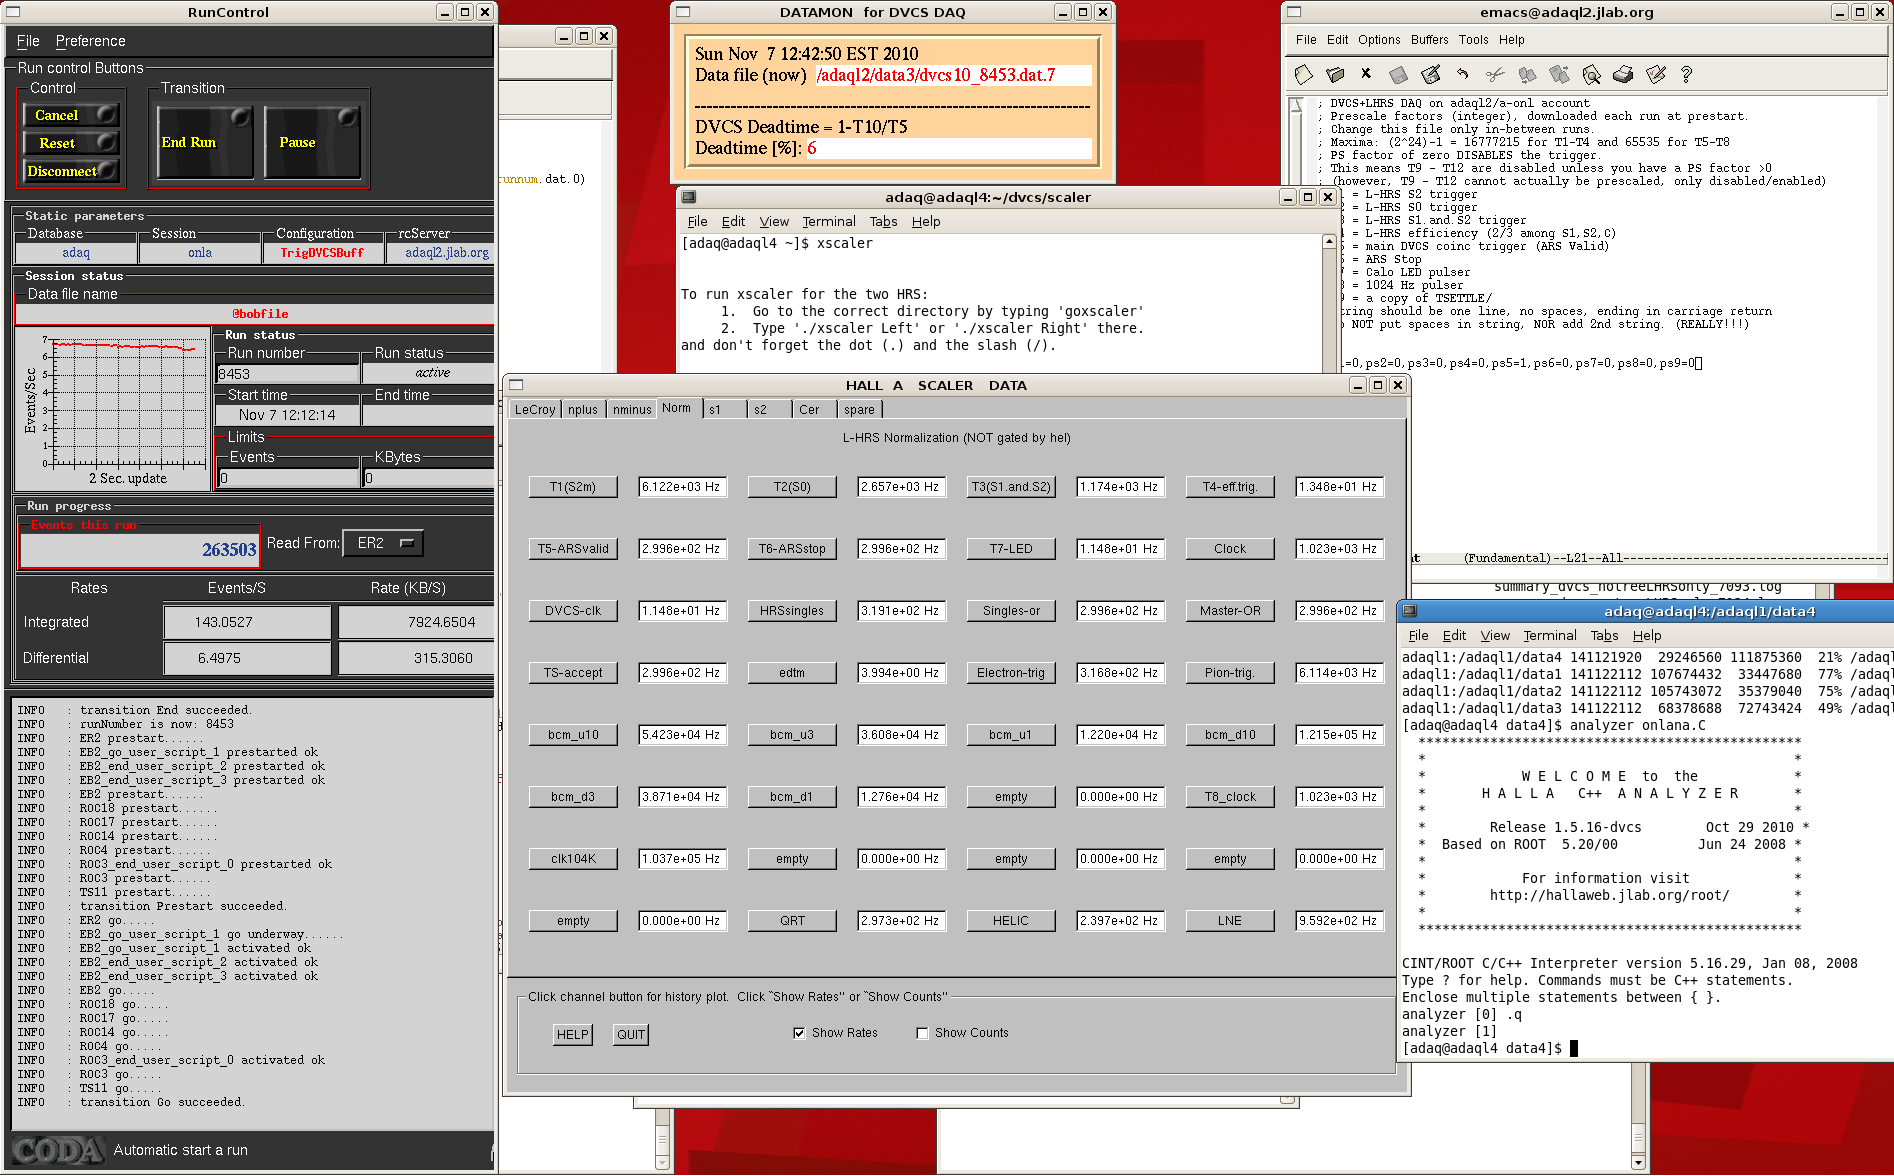
Task: Open the File menu in RunControl
Action: click(28, 41)
